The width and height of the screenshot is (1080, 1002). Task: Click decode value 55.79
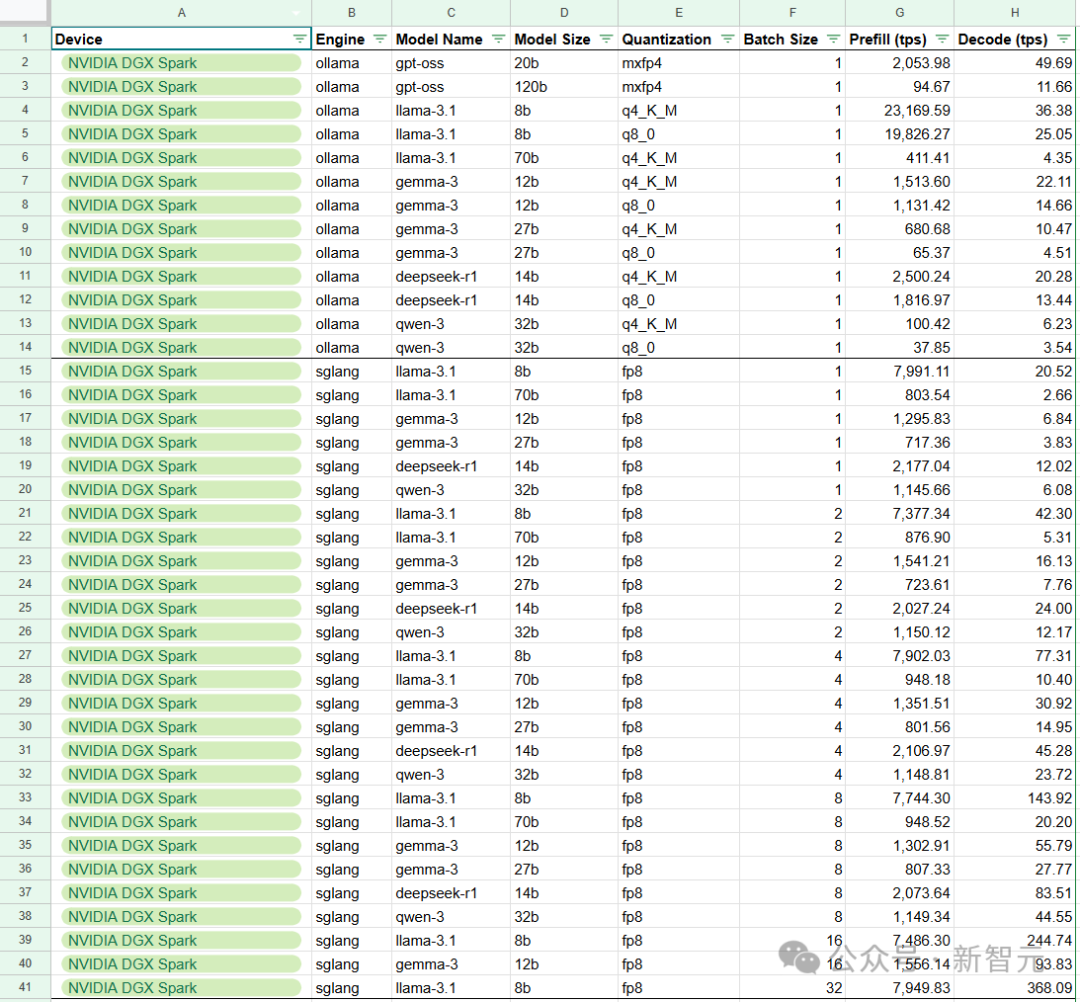point(1015,846)
